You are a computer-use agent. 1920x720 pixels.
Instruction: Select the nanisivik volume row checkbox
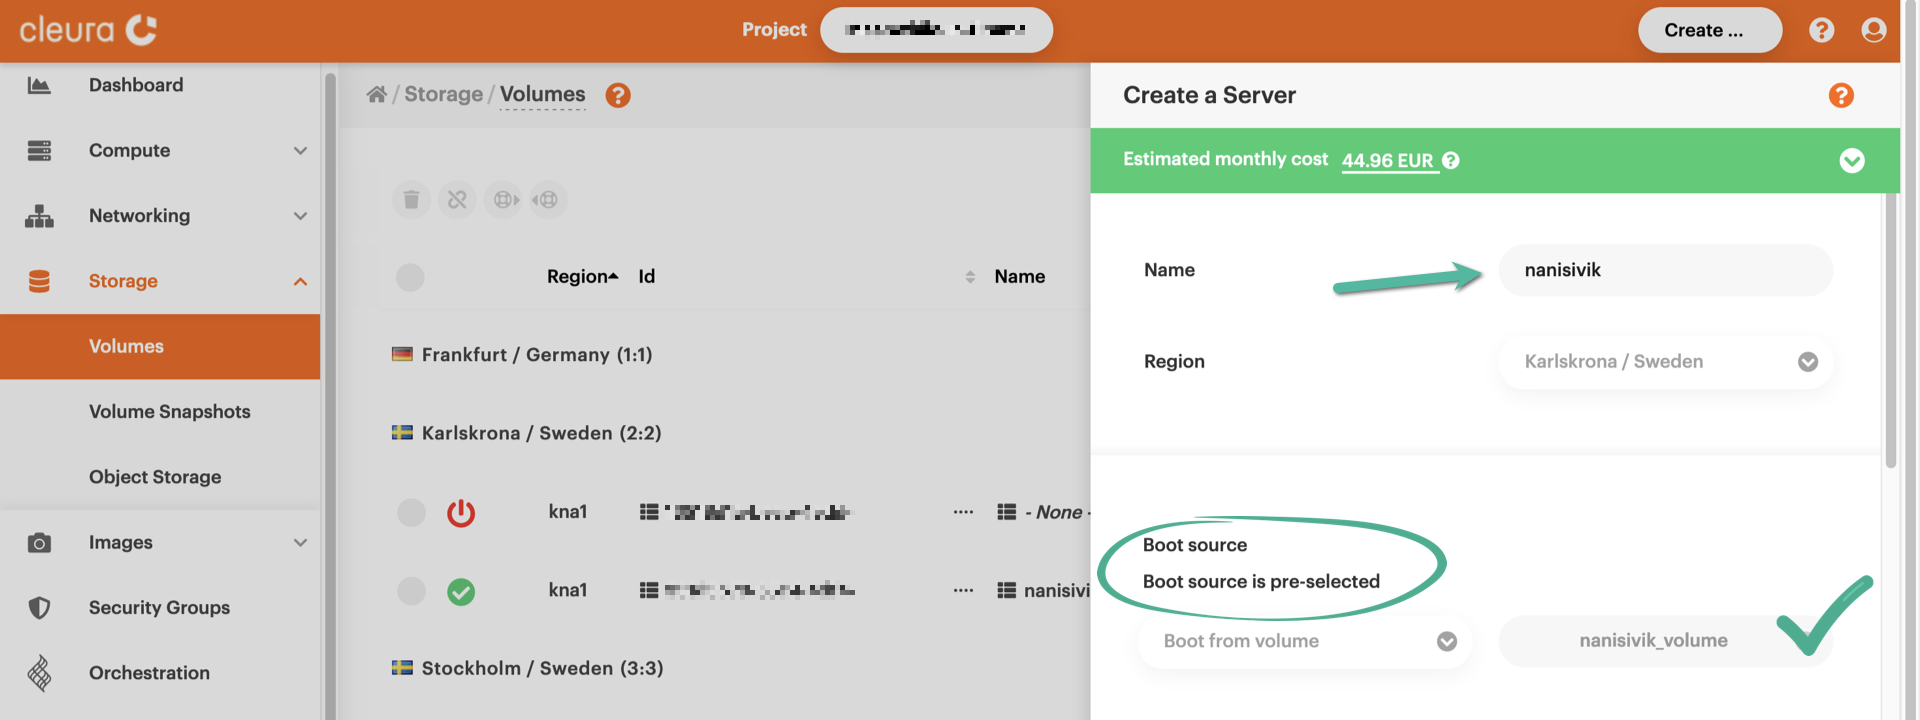pyautogui.click(x=411, y=591)
